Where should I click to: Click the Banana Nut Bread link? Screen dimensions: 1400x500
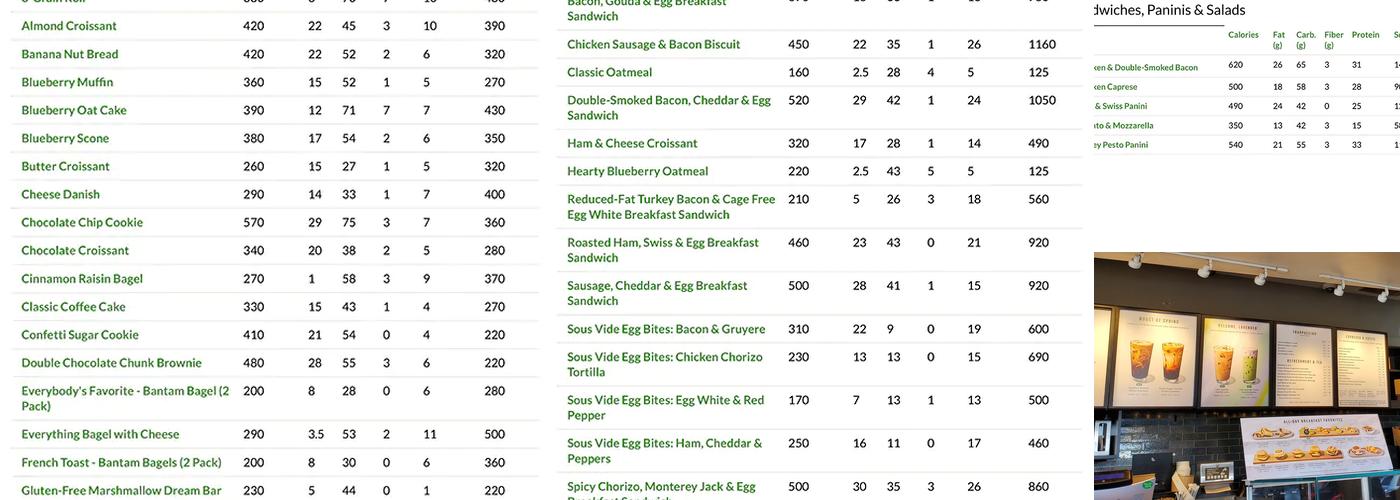pyautogui.click(x=70, y=54)
